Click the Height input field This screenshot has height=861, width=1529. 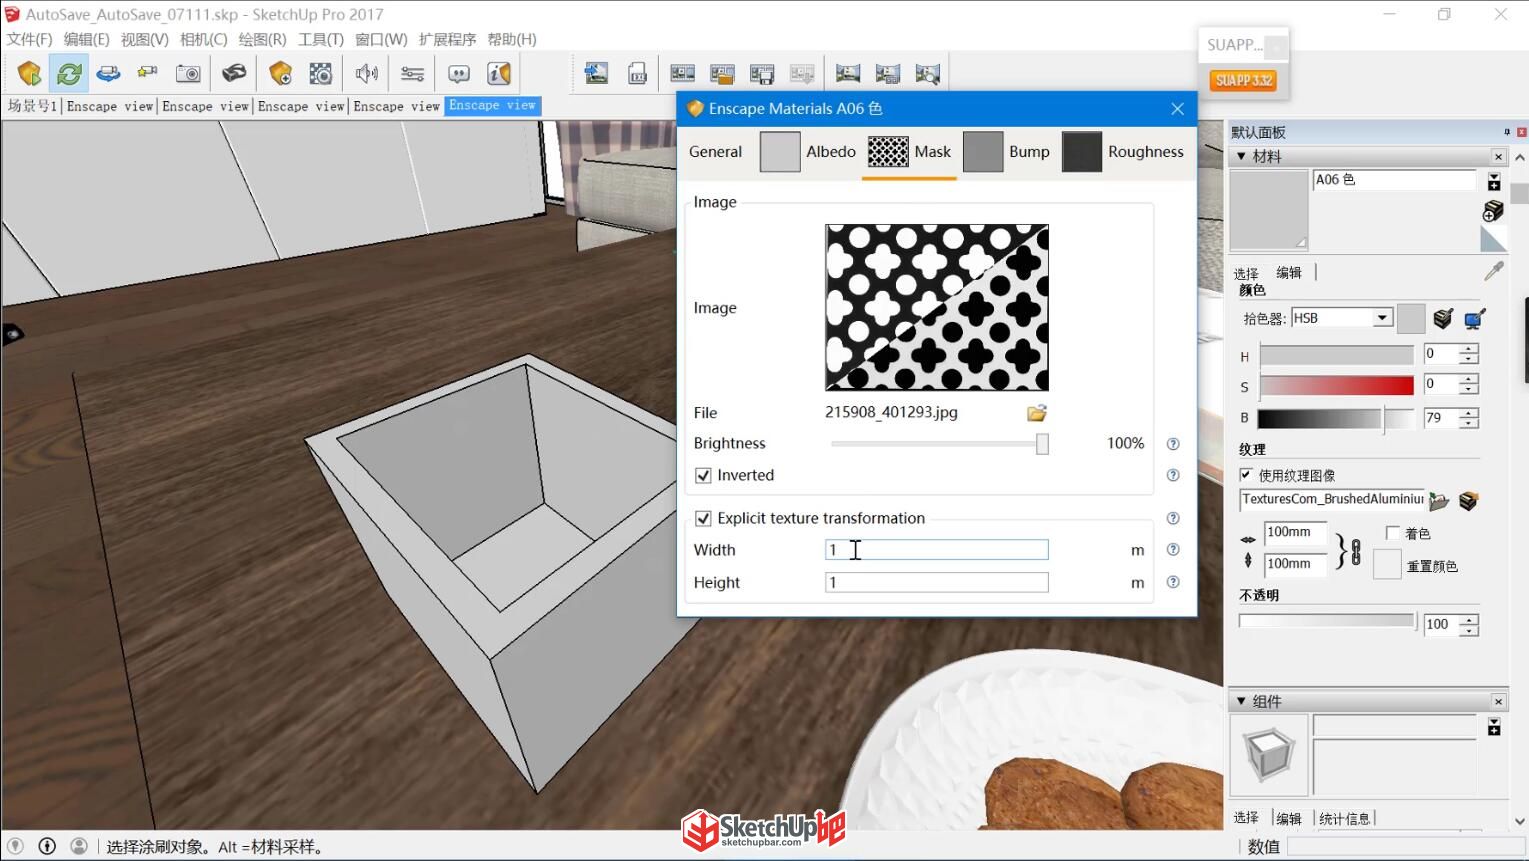coord(937,582)
